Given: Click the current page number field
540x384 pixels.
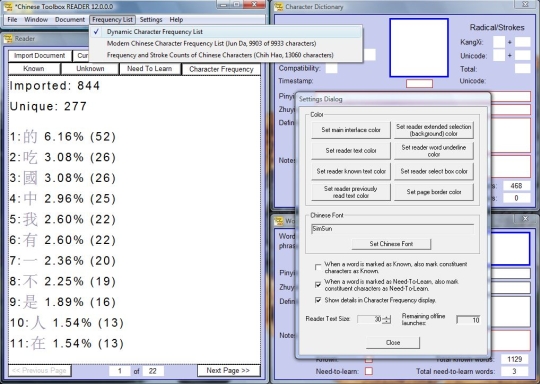Looking at the screenshot, I should [120, 371].
